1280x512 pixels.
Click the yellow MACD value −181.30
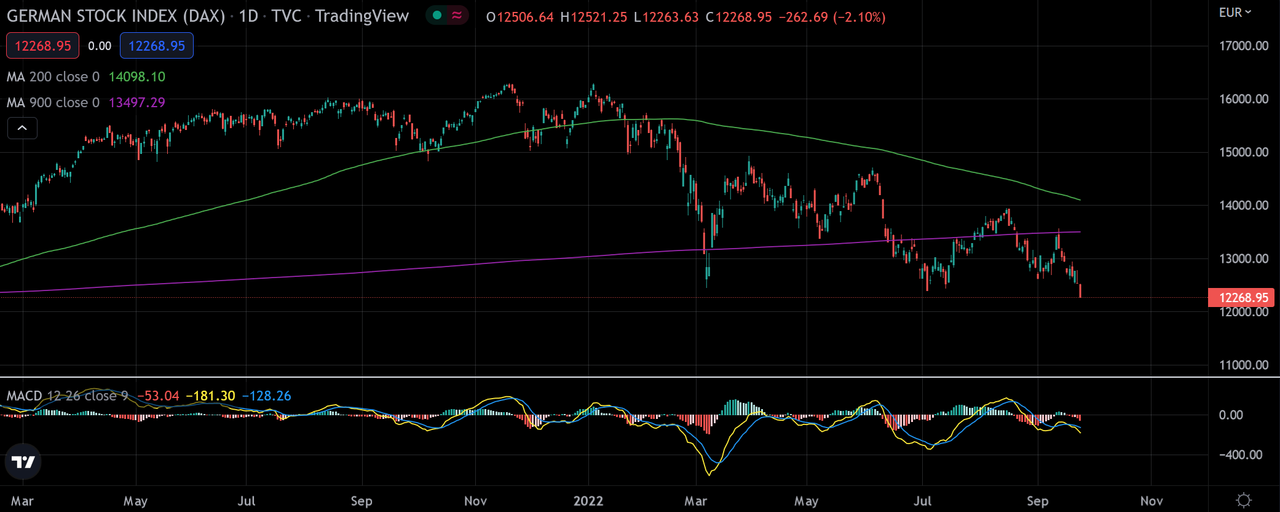211,396
